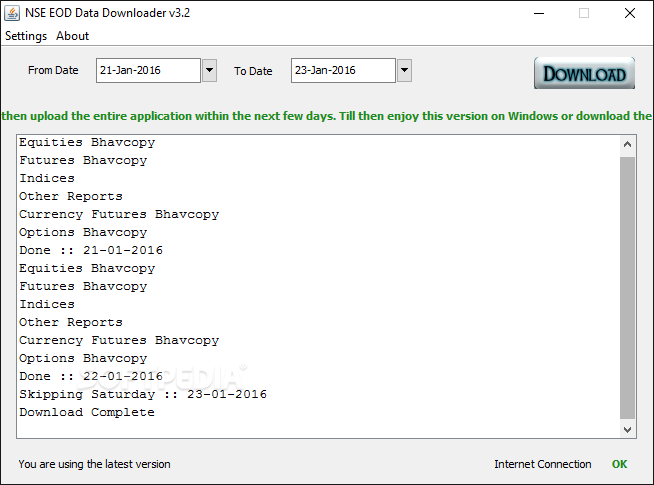Click the To Date field showing 23-Jan-2016

click(343, 70)
